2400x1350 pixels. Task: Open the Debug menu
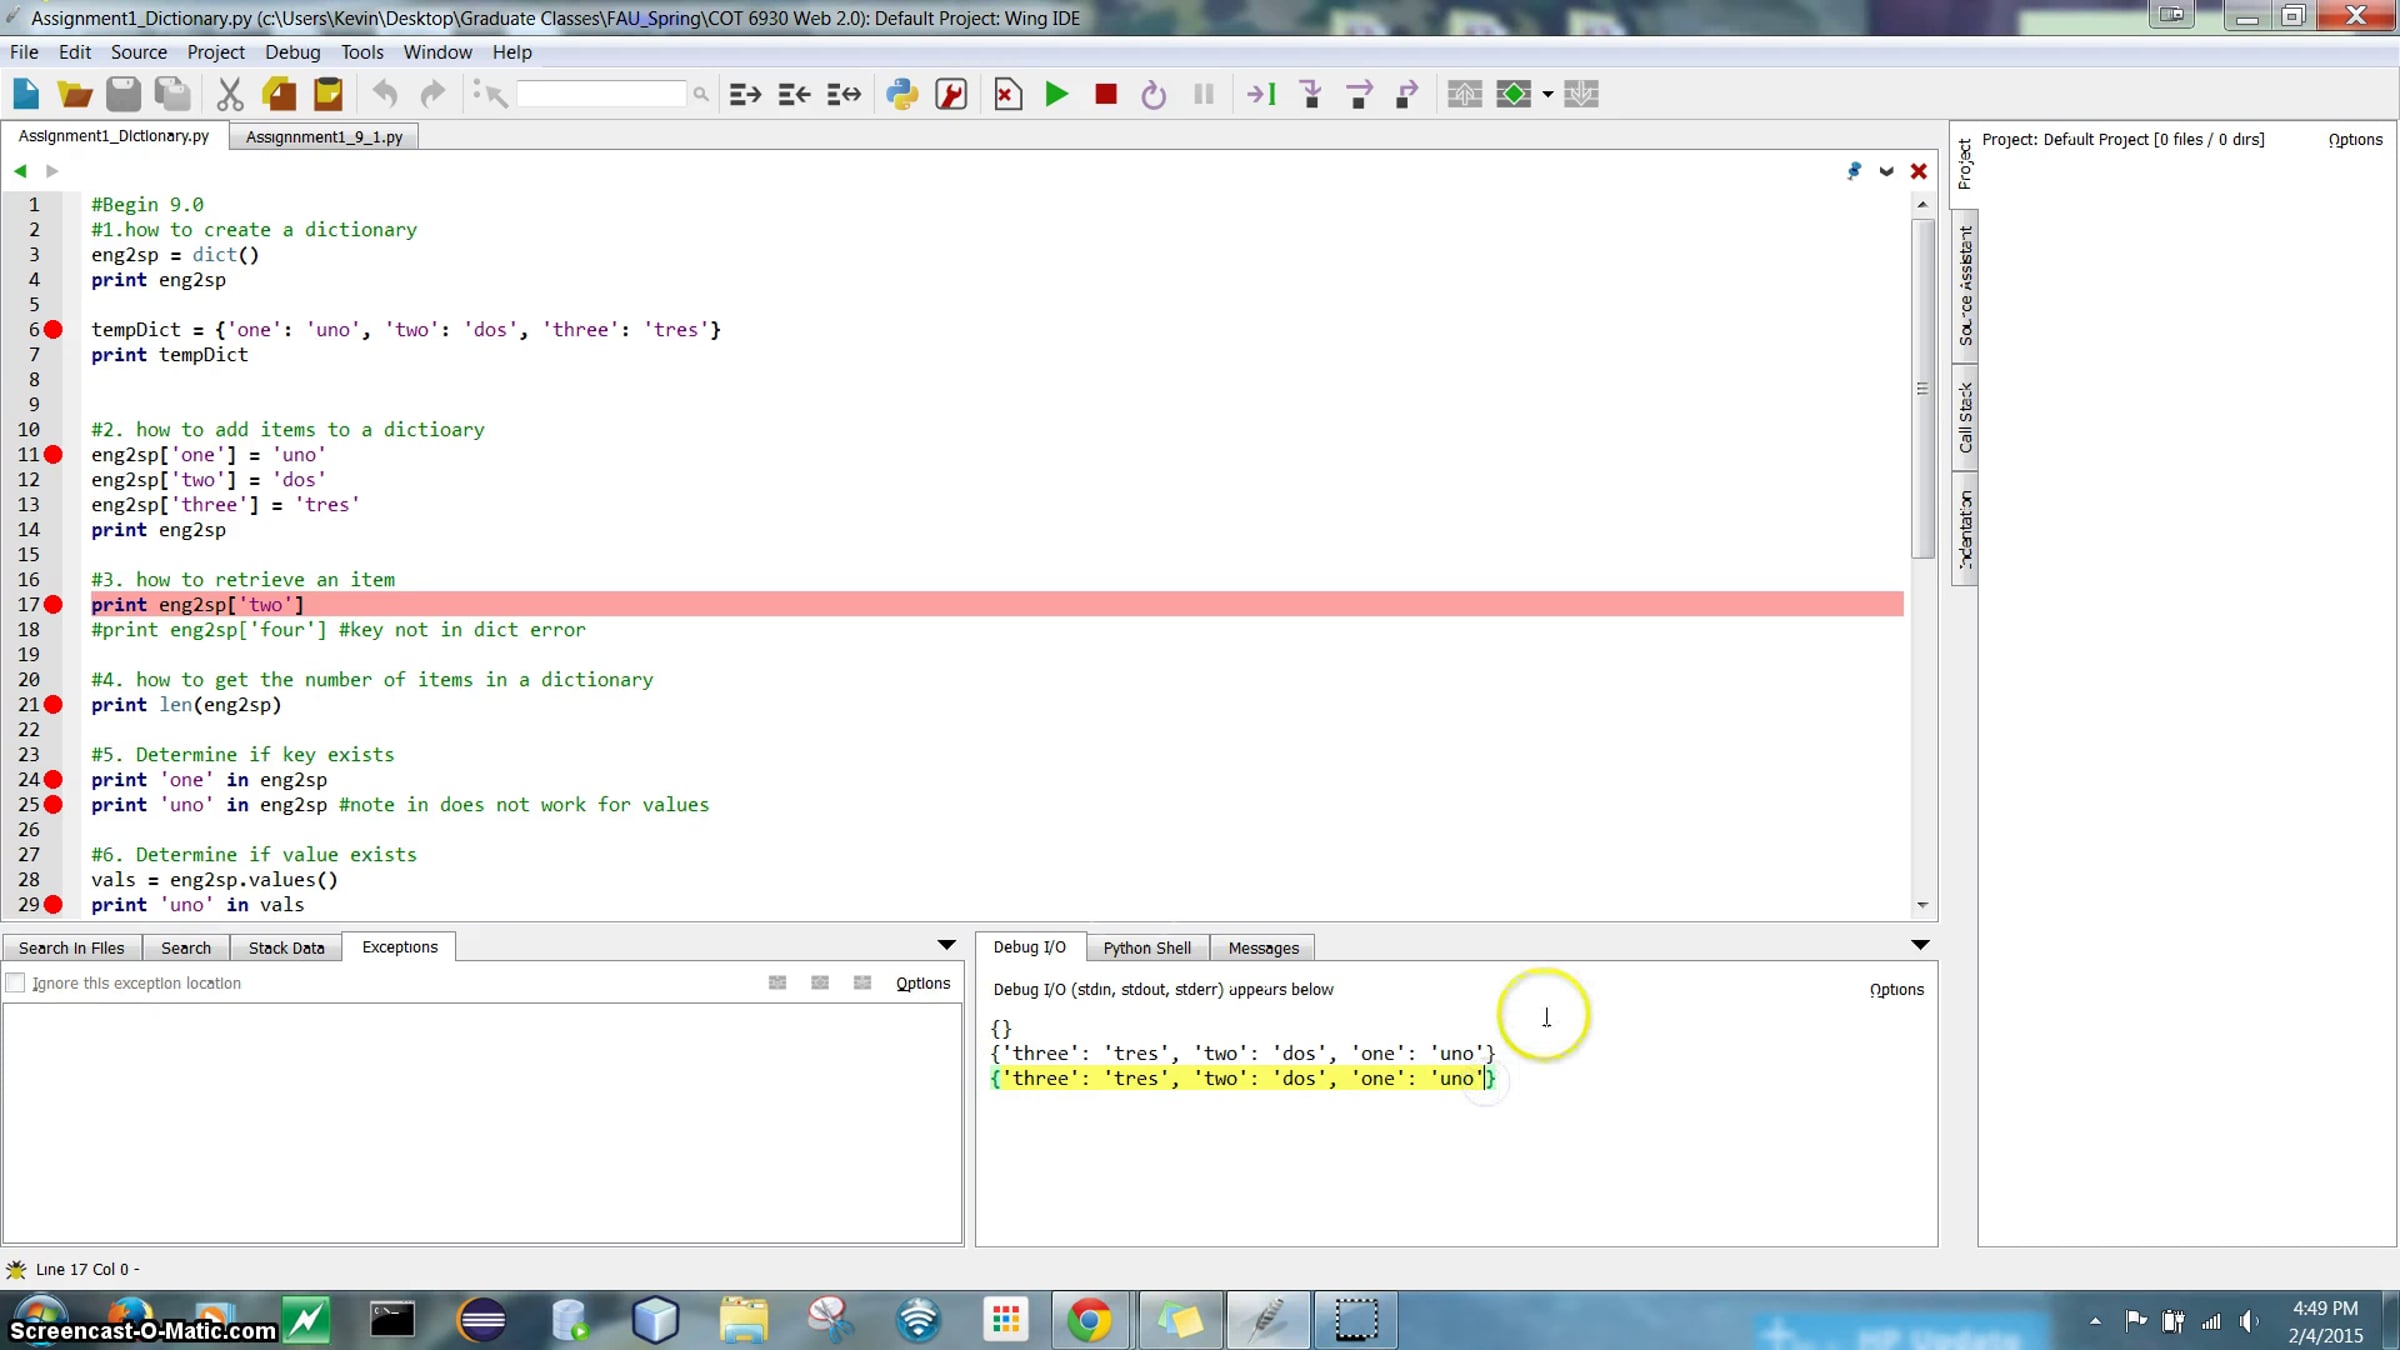click(x=292, y=52)
